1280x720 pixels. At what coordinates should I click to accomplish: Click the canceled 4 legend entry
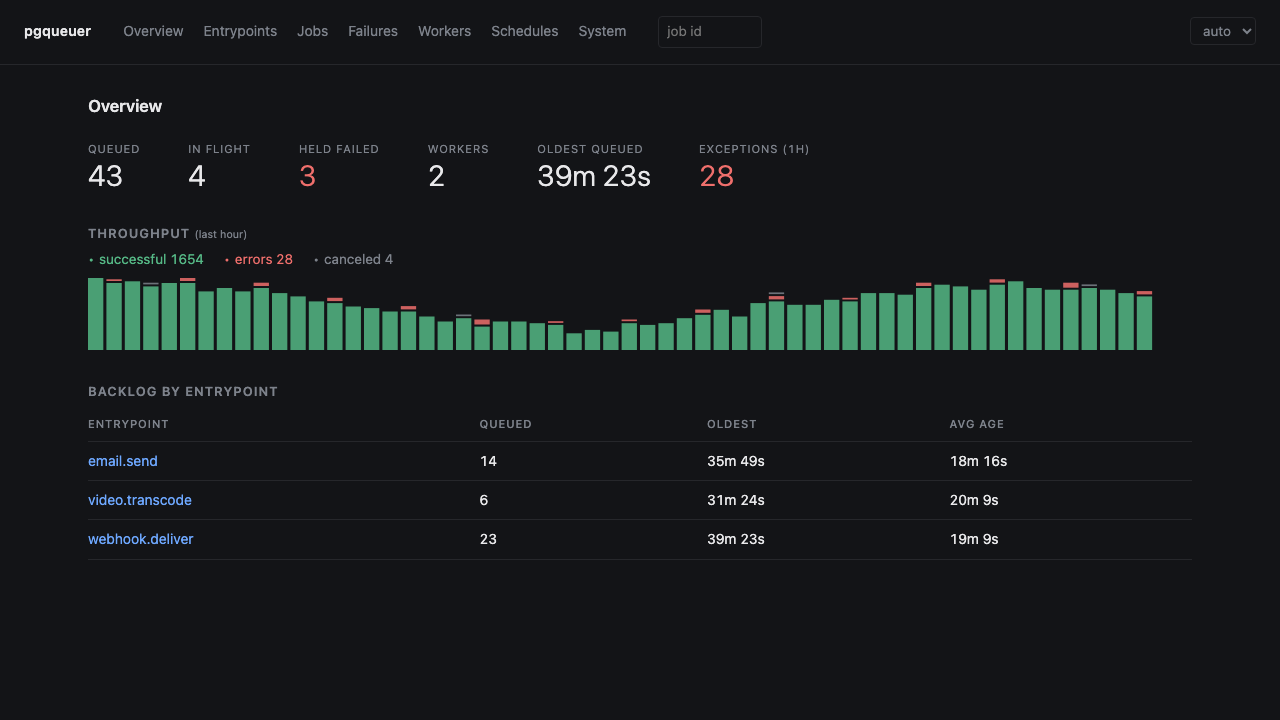pyautogui.click(x=354, y=259)
